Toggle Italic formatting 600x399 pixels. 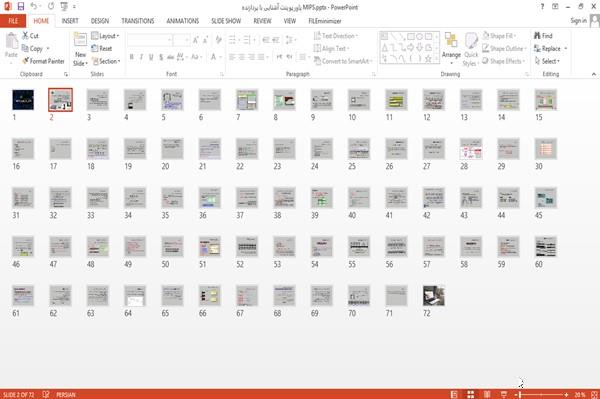(x=141, y=57)
